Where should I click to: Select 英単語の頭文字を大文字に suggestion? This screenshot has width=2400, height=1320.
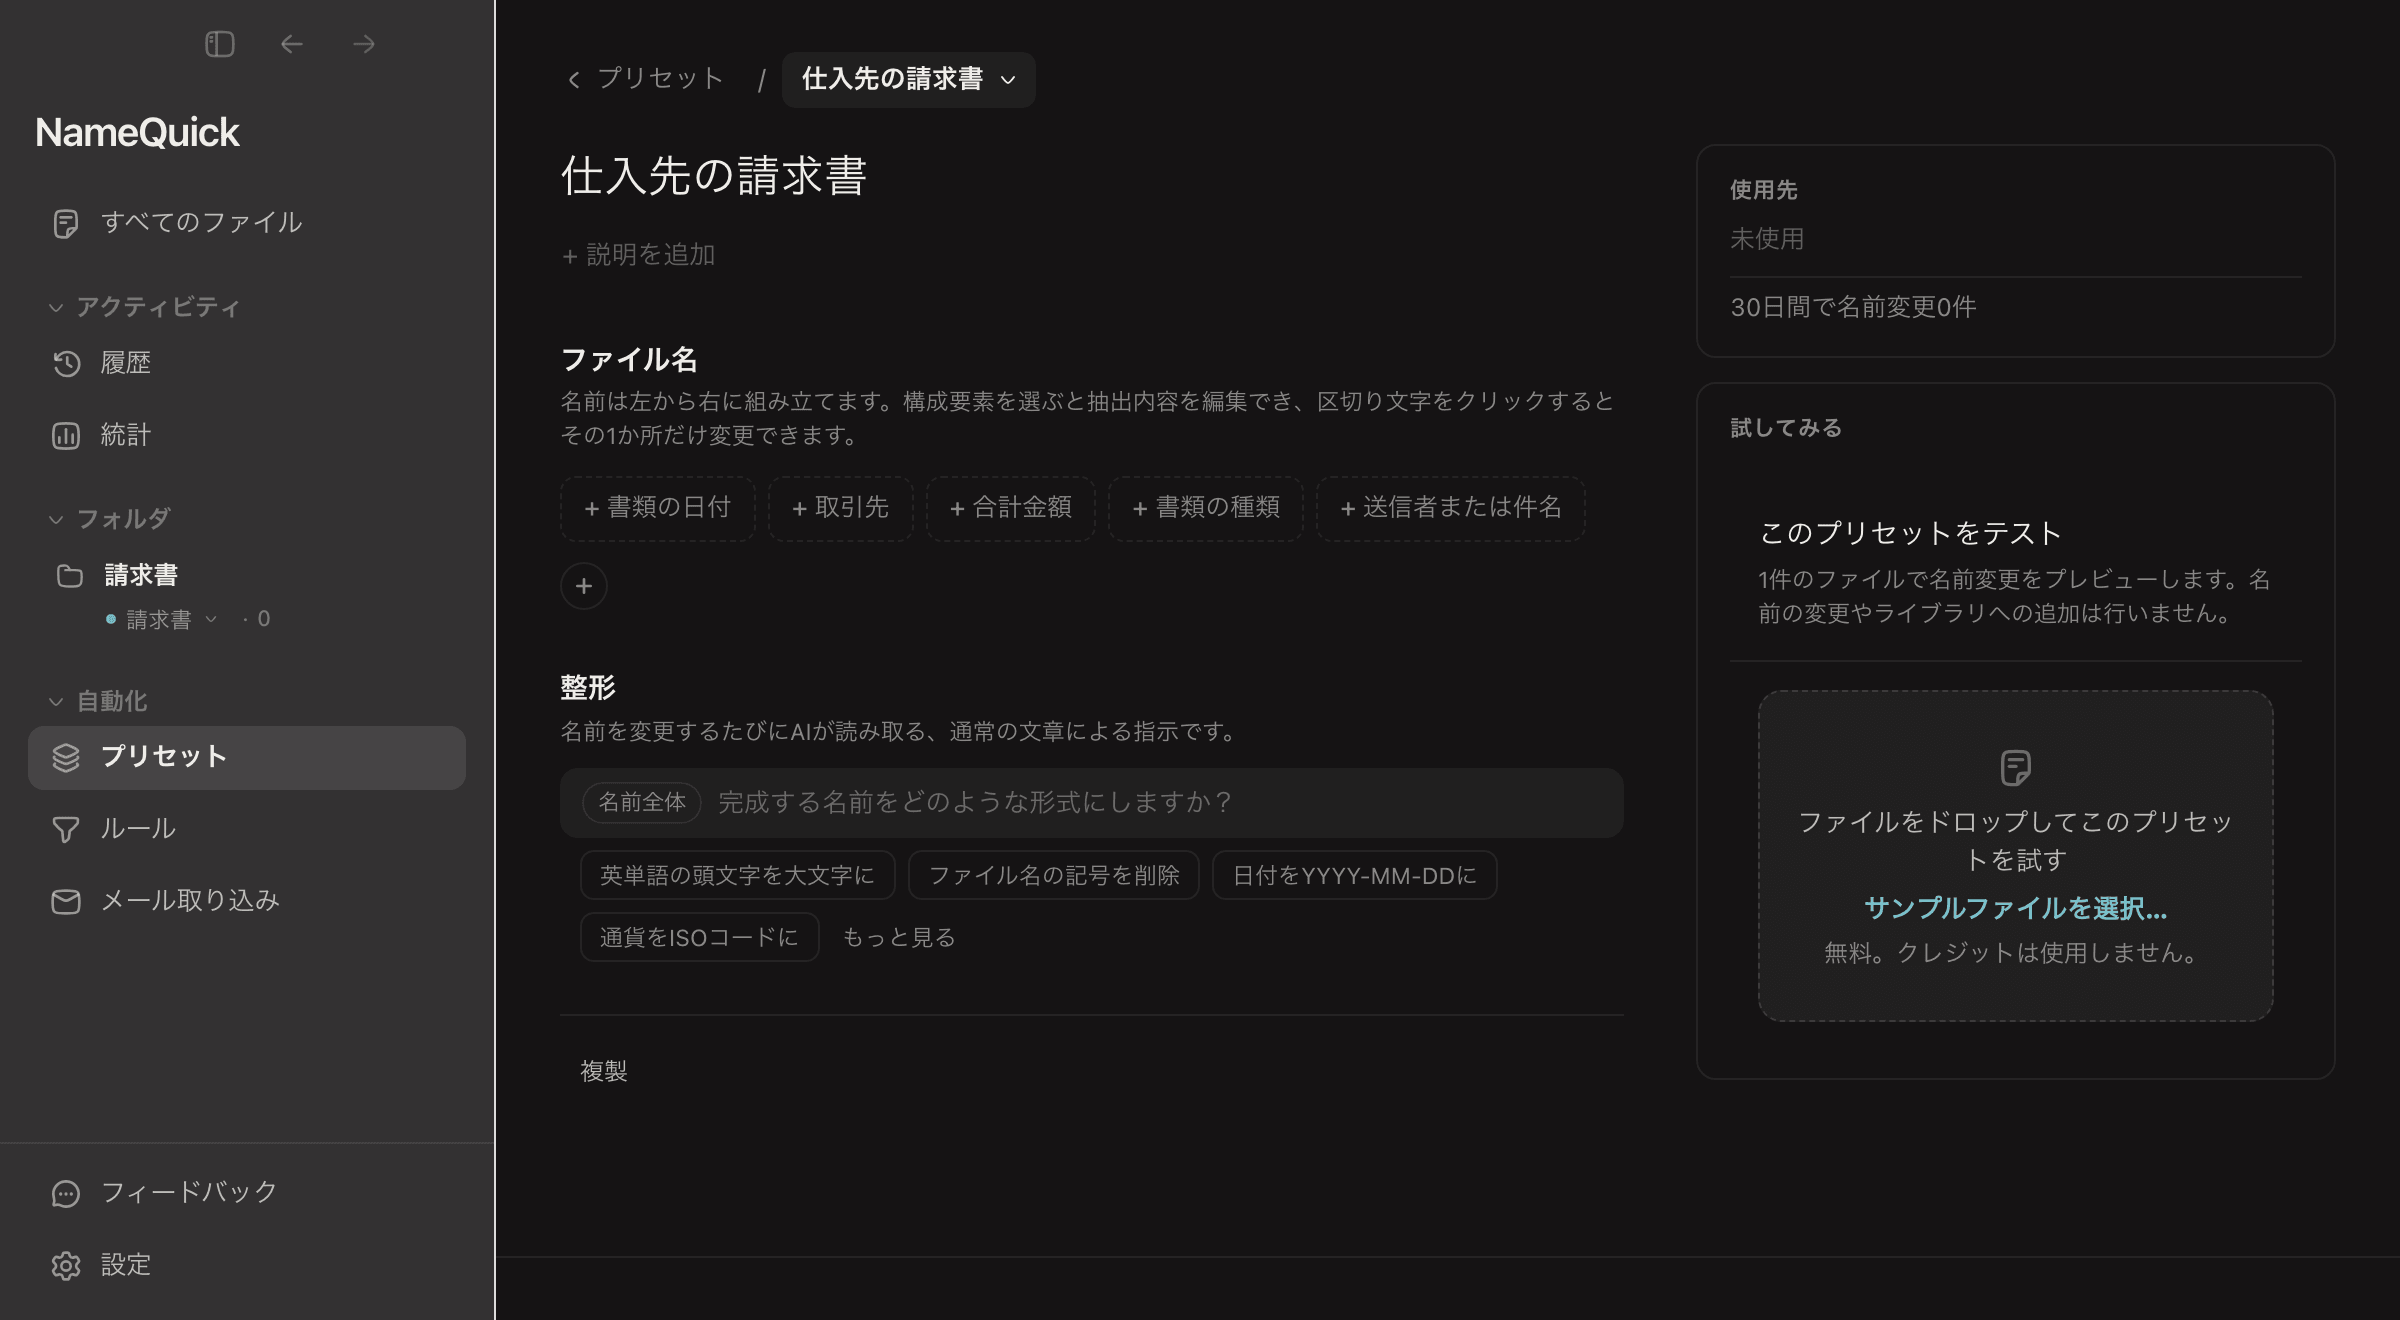tap(737, 875)
